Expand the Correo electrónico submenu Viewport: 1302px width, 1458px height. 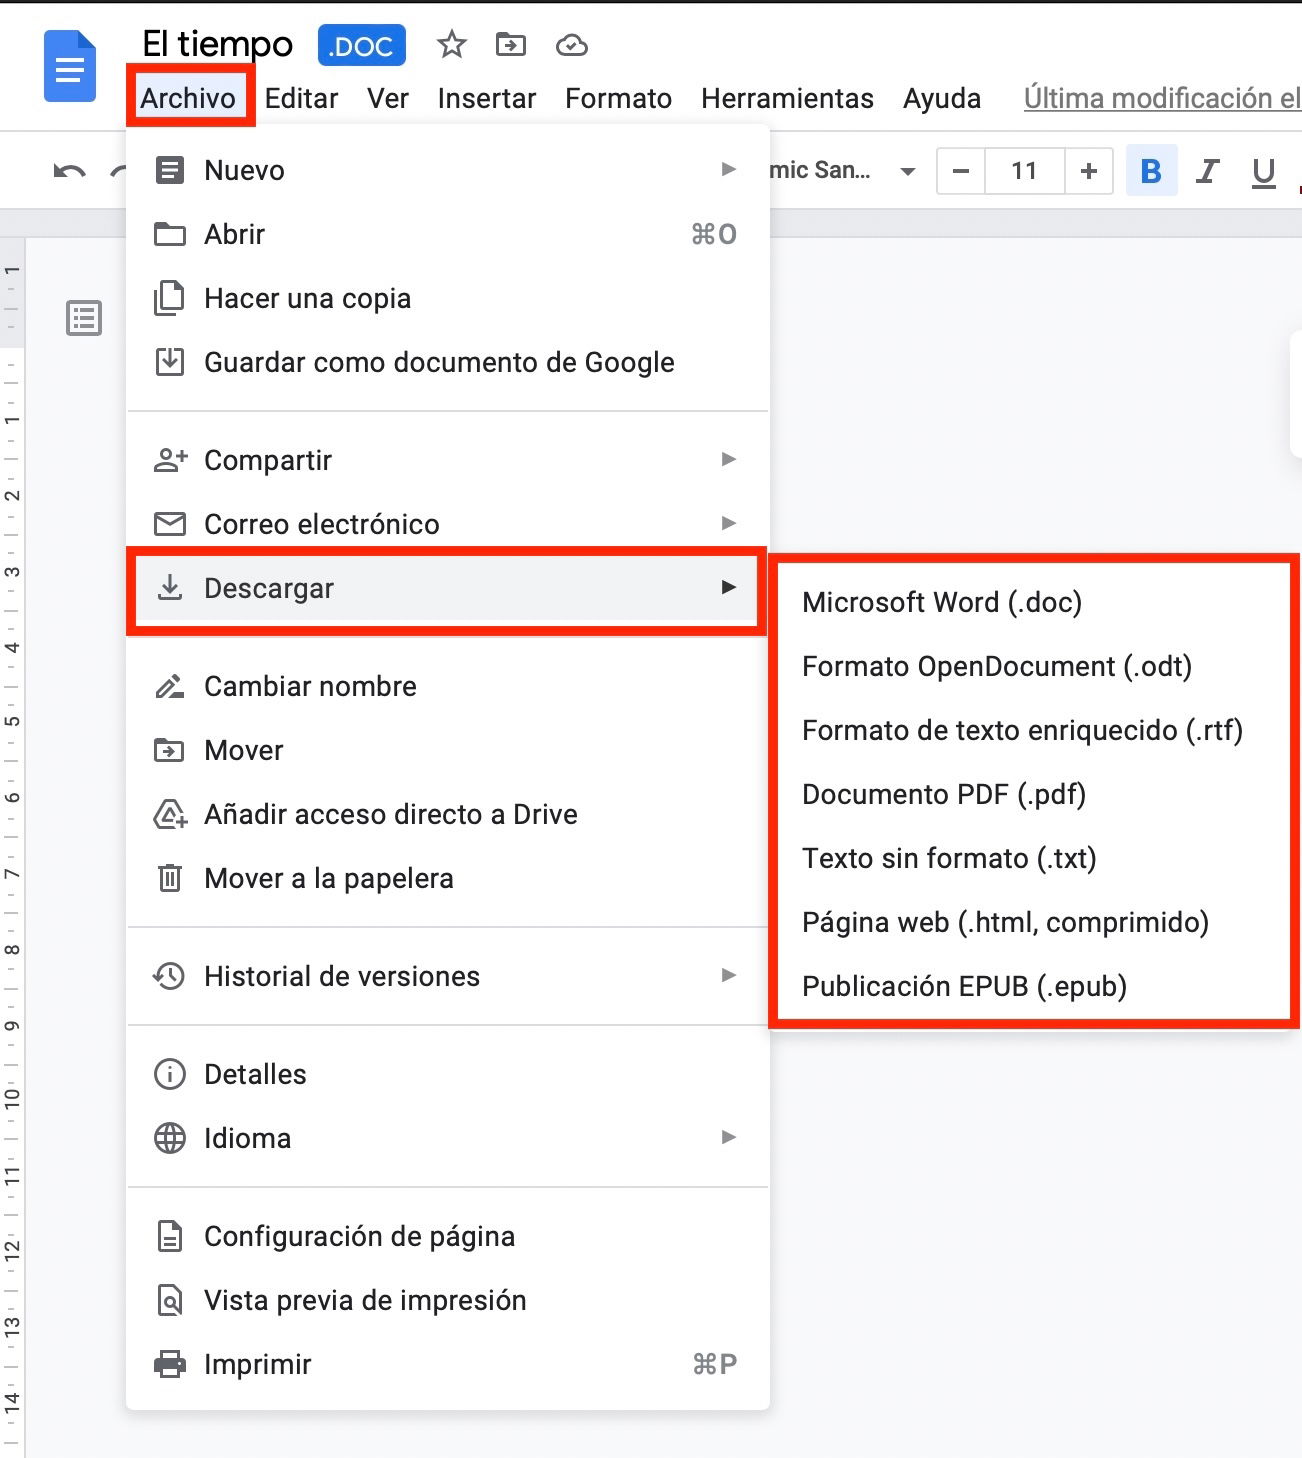point(448,524)
